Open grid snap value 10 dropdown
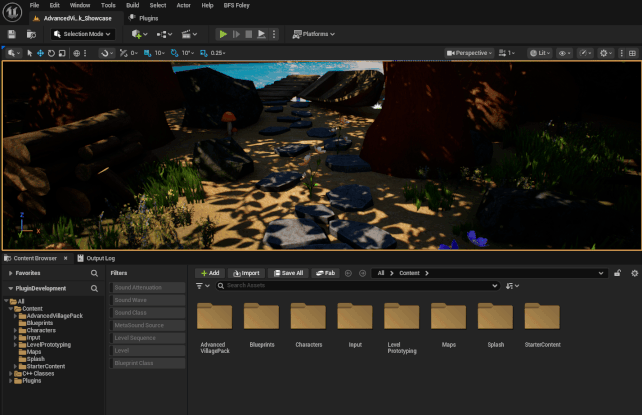This screenshot has height=415, width=642. tap(159, 53)
